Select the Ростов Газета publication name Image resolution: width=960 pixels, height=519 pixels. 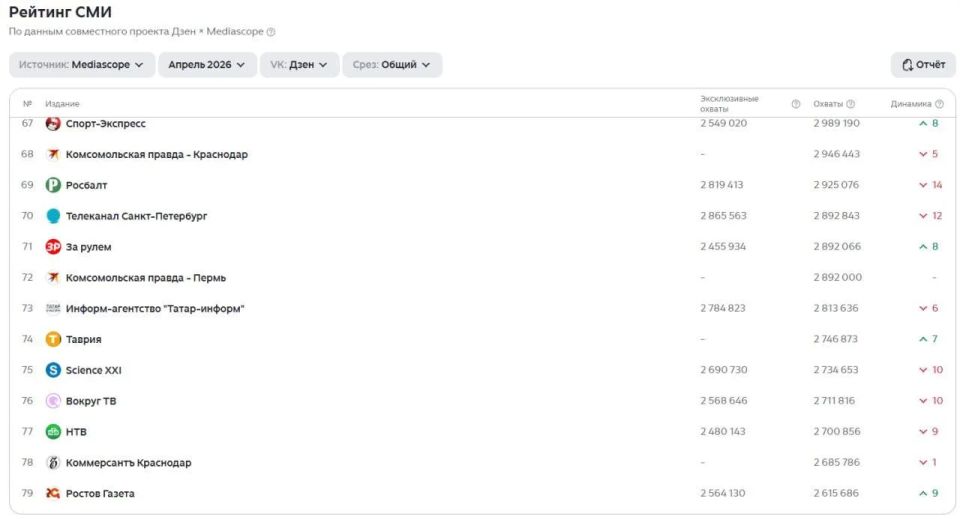coord(100,493)
